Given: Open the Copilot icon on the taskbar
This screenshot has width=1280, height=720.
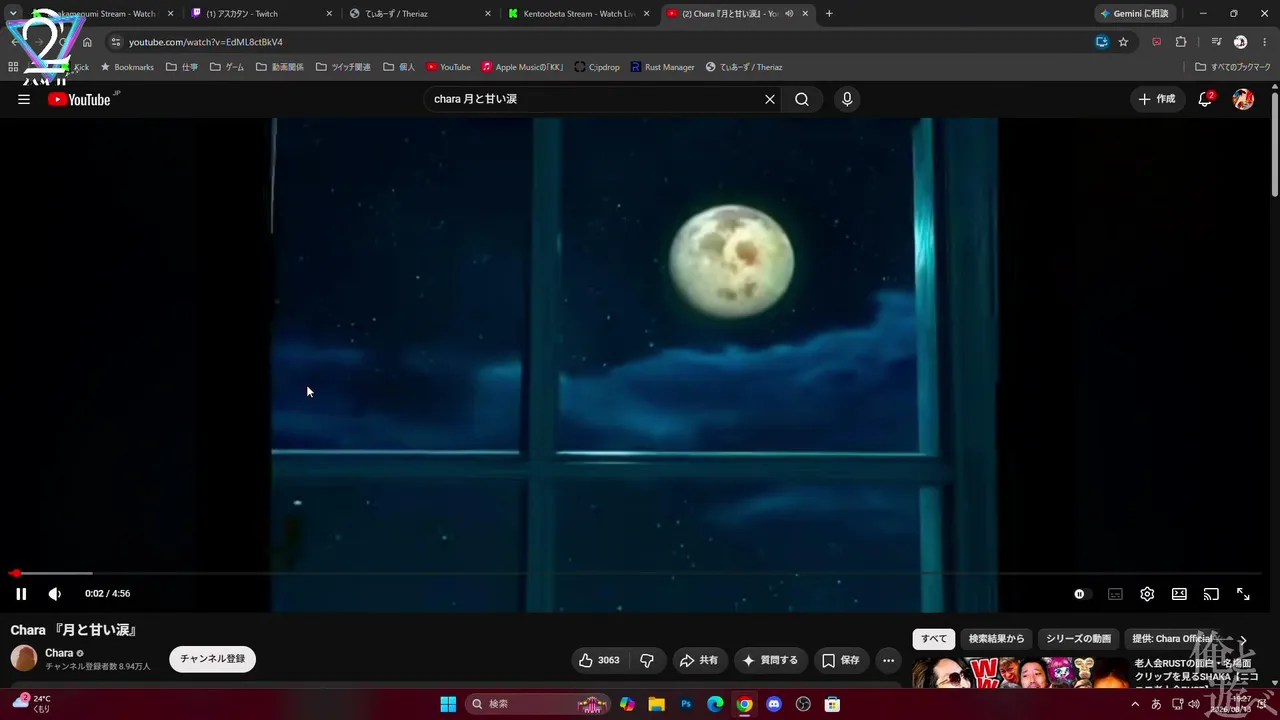Looking at the screenshot, I should [x=627, y=704].
